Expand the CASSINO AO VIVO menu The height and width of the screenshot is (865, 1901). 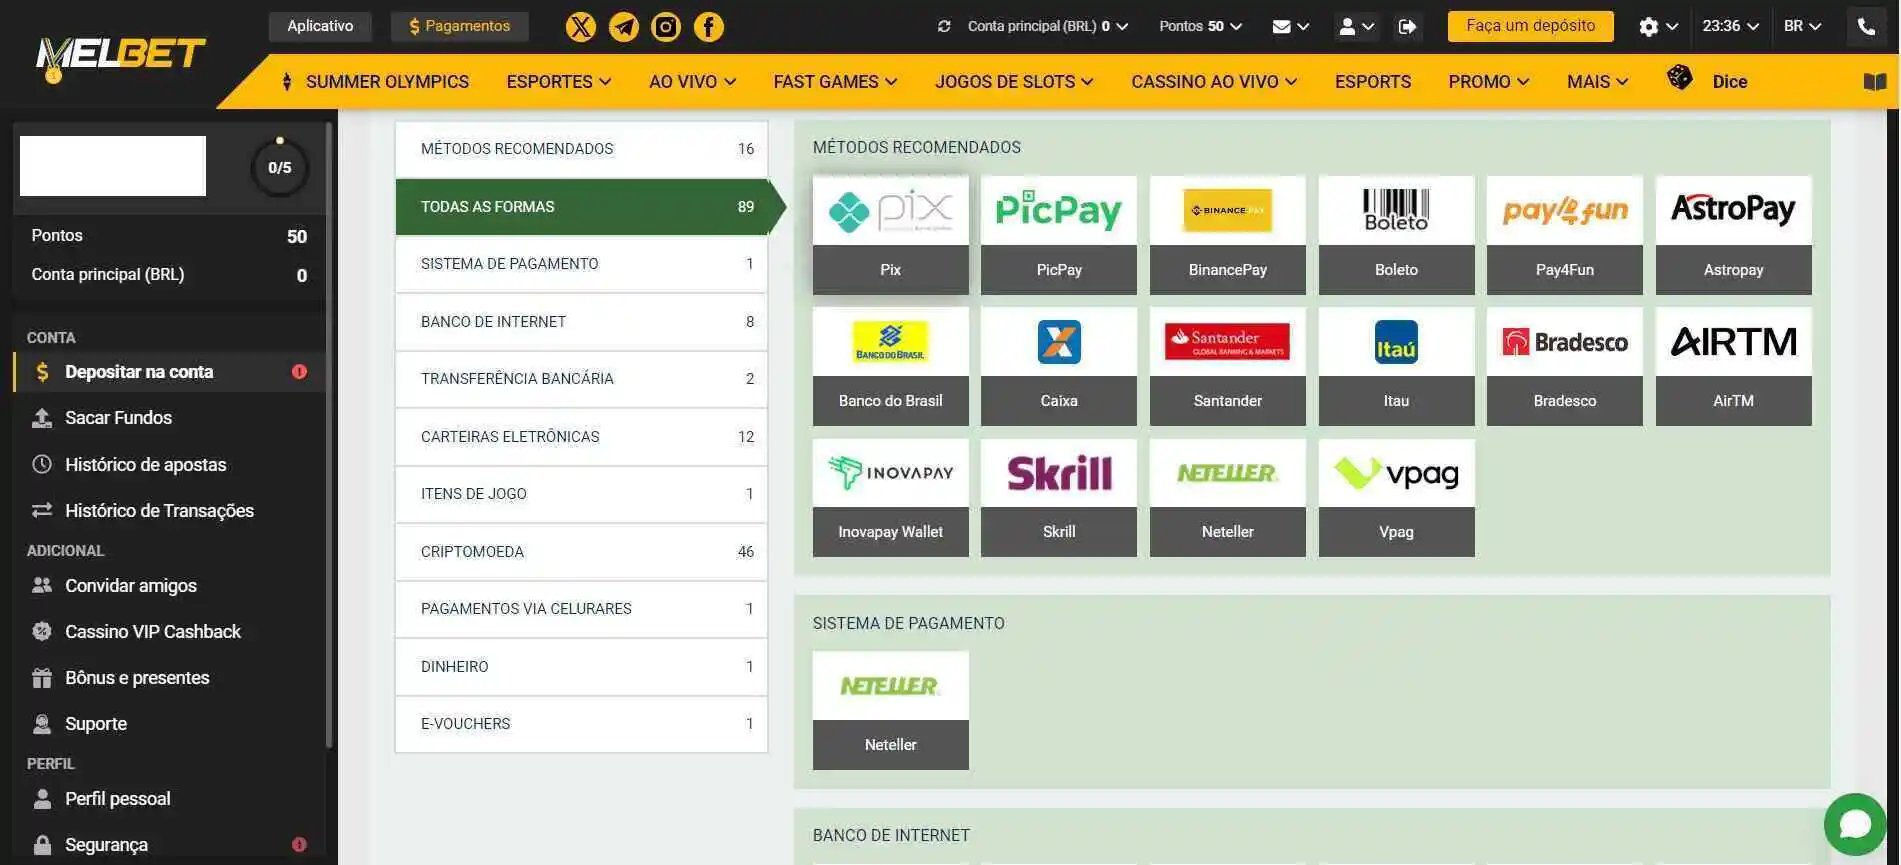tap(1214, 82)
